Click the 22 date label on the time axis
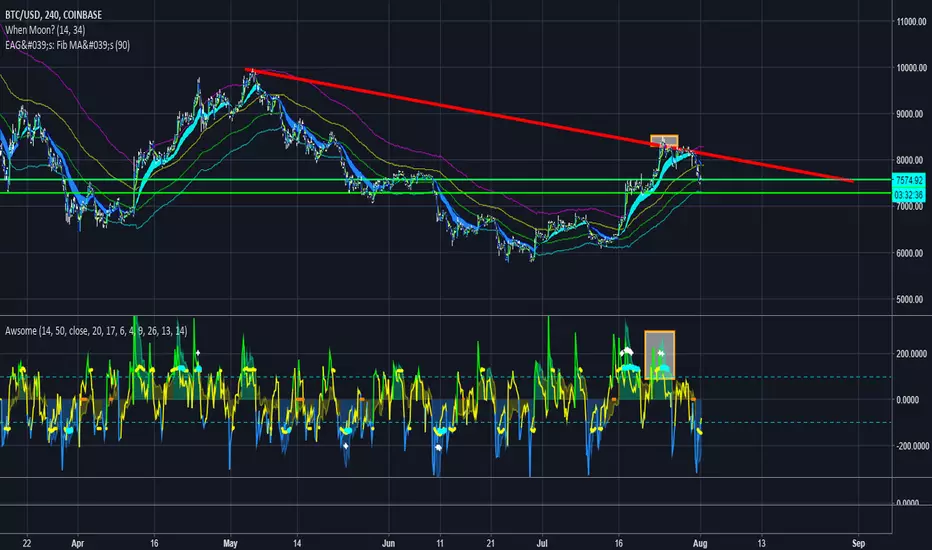This screenshot has width=932, height=550. (x=26, y=543)
